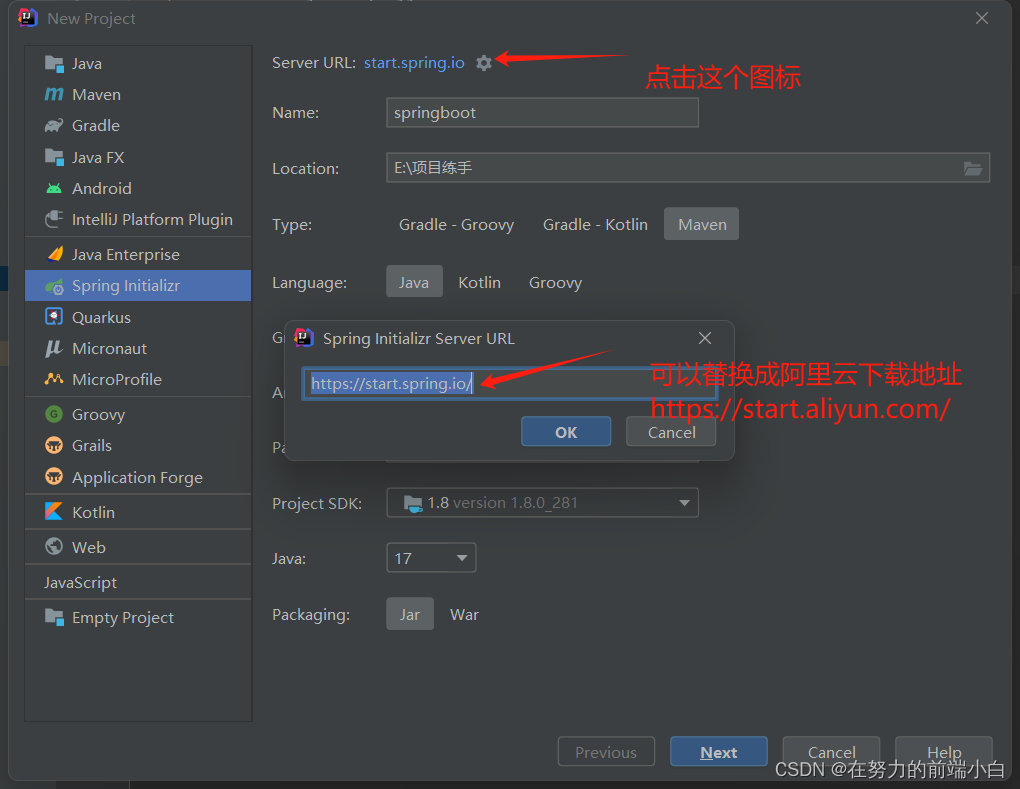
Task: Choose Java as the language
Action: pyautogui.click(x=414, y=282)
